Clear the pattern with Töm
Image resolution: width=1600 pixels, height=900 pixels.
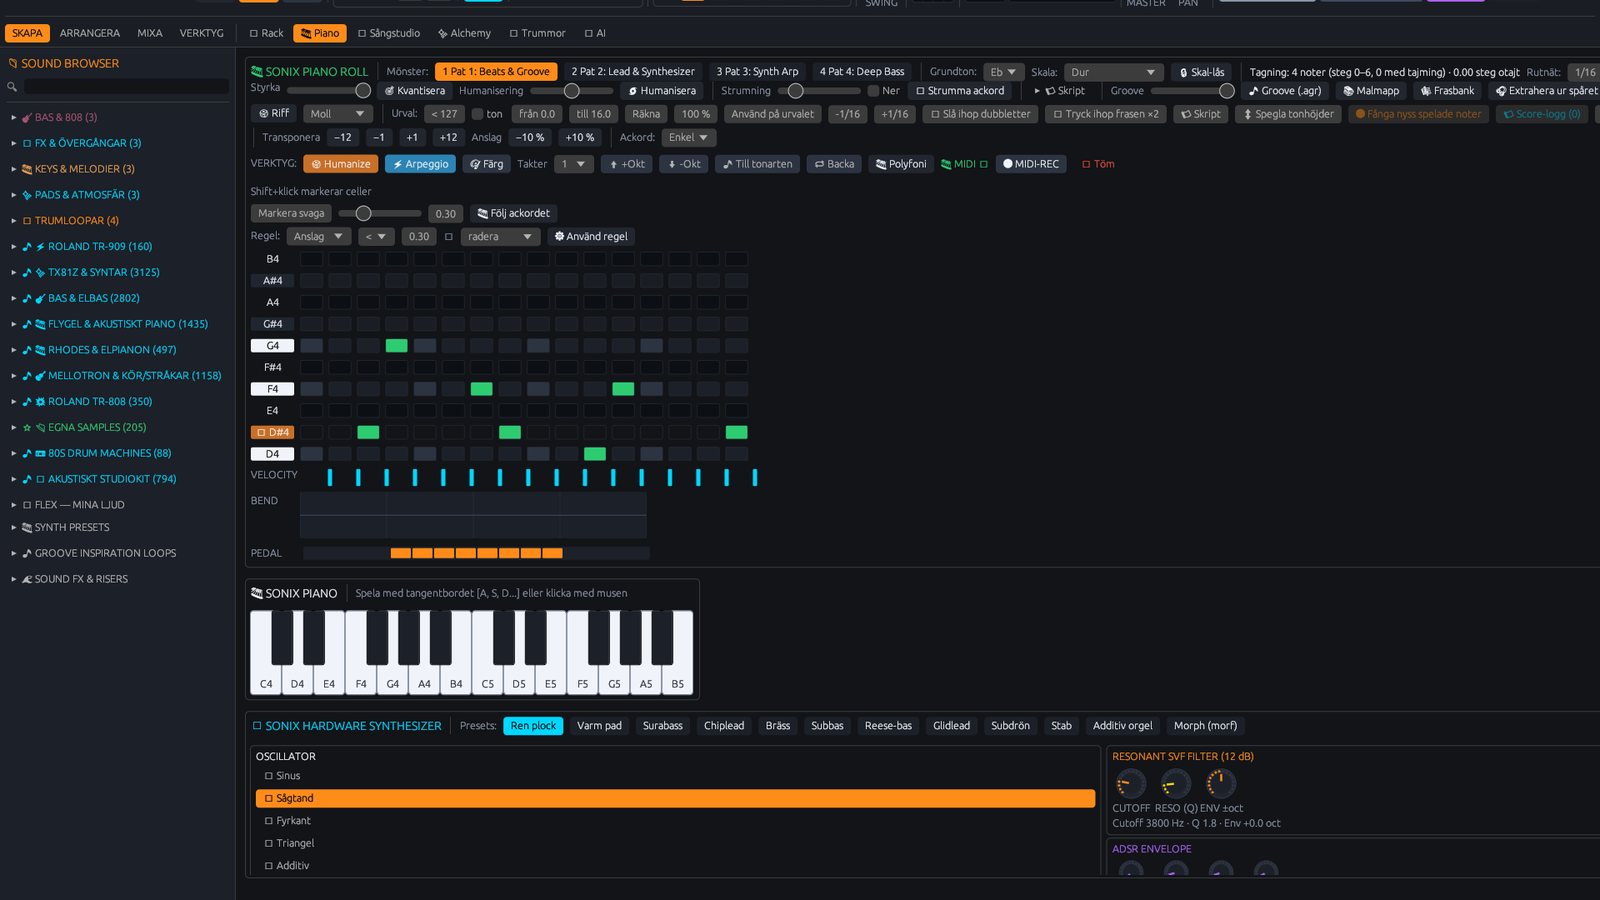click(1098, 164)
